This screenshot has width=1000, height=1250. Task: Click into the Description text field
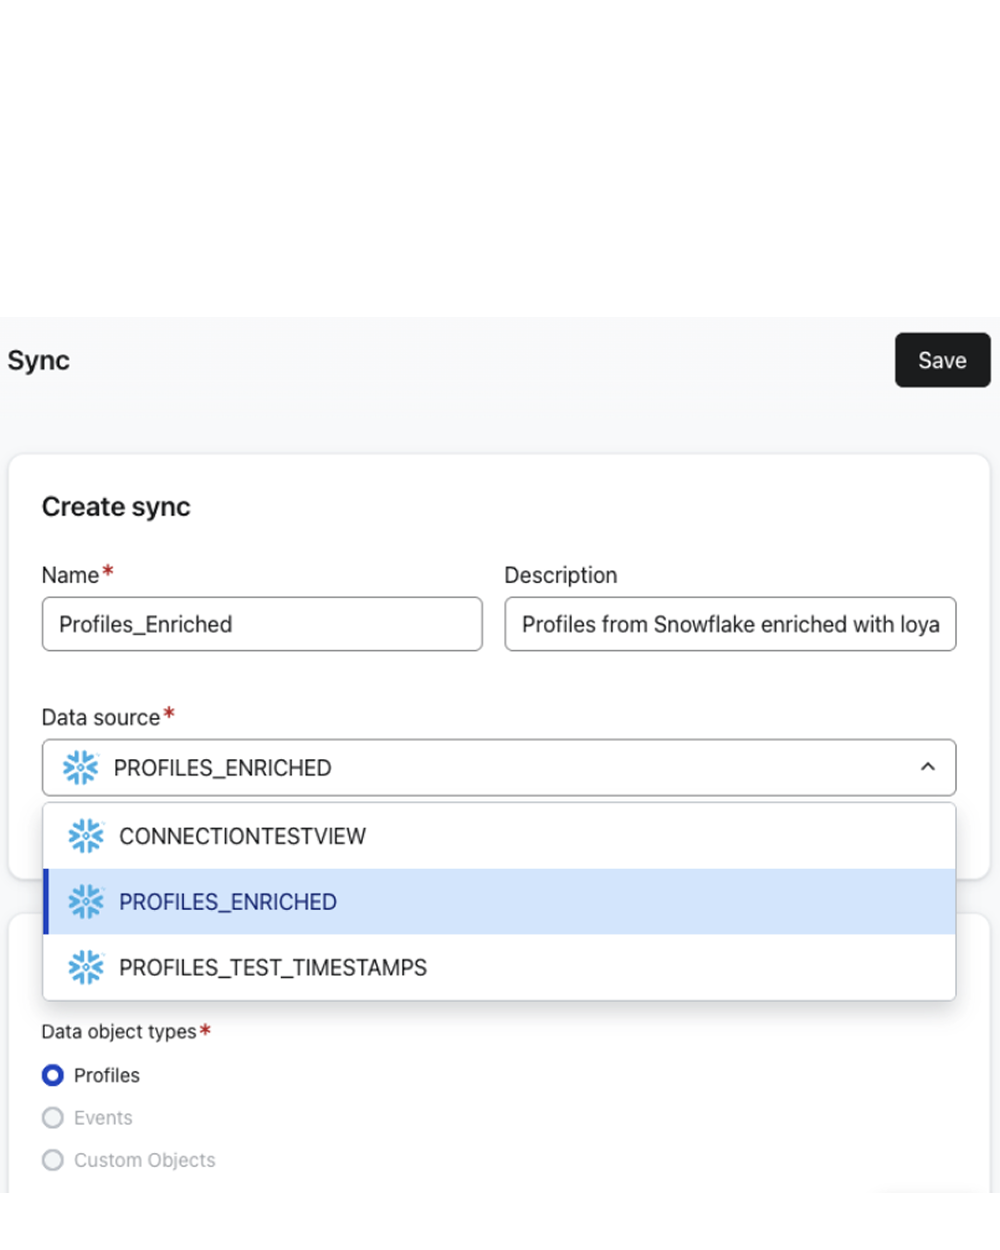[730, 624]
